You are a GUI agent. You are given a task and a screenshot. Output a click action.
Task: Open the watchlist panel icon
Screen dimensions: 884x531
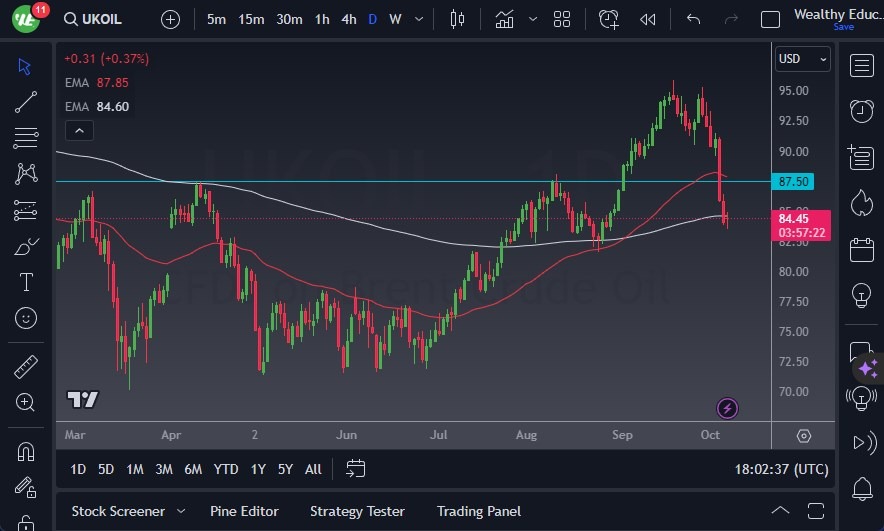[860, 65]
